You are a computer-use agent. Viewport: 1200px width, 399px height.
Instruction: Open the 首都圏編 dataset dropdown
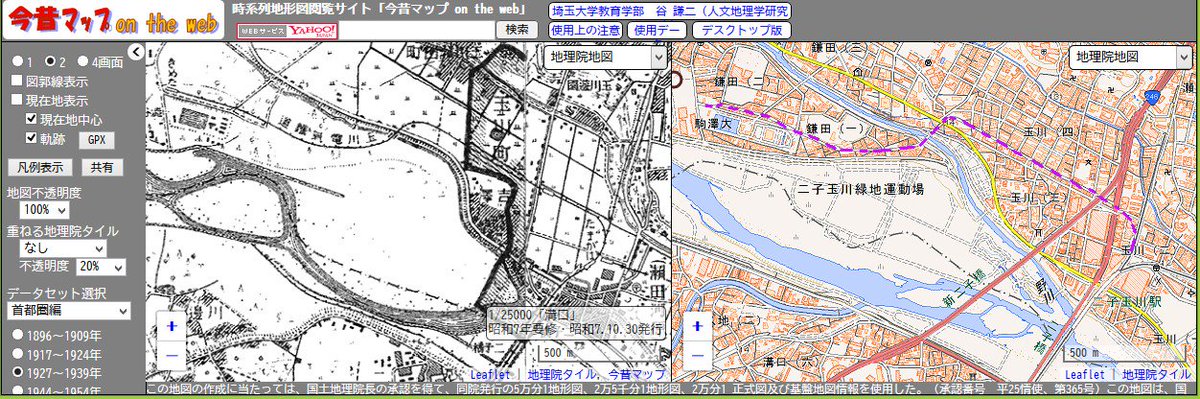[68, 311]
